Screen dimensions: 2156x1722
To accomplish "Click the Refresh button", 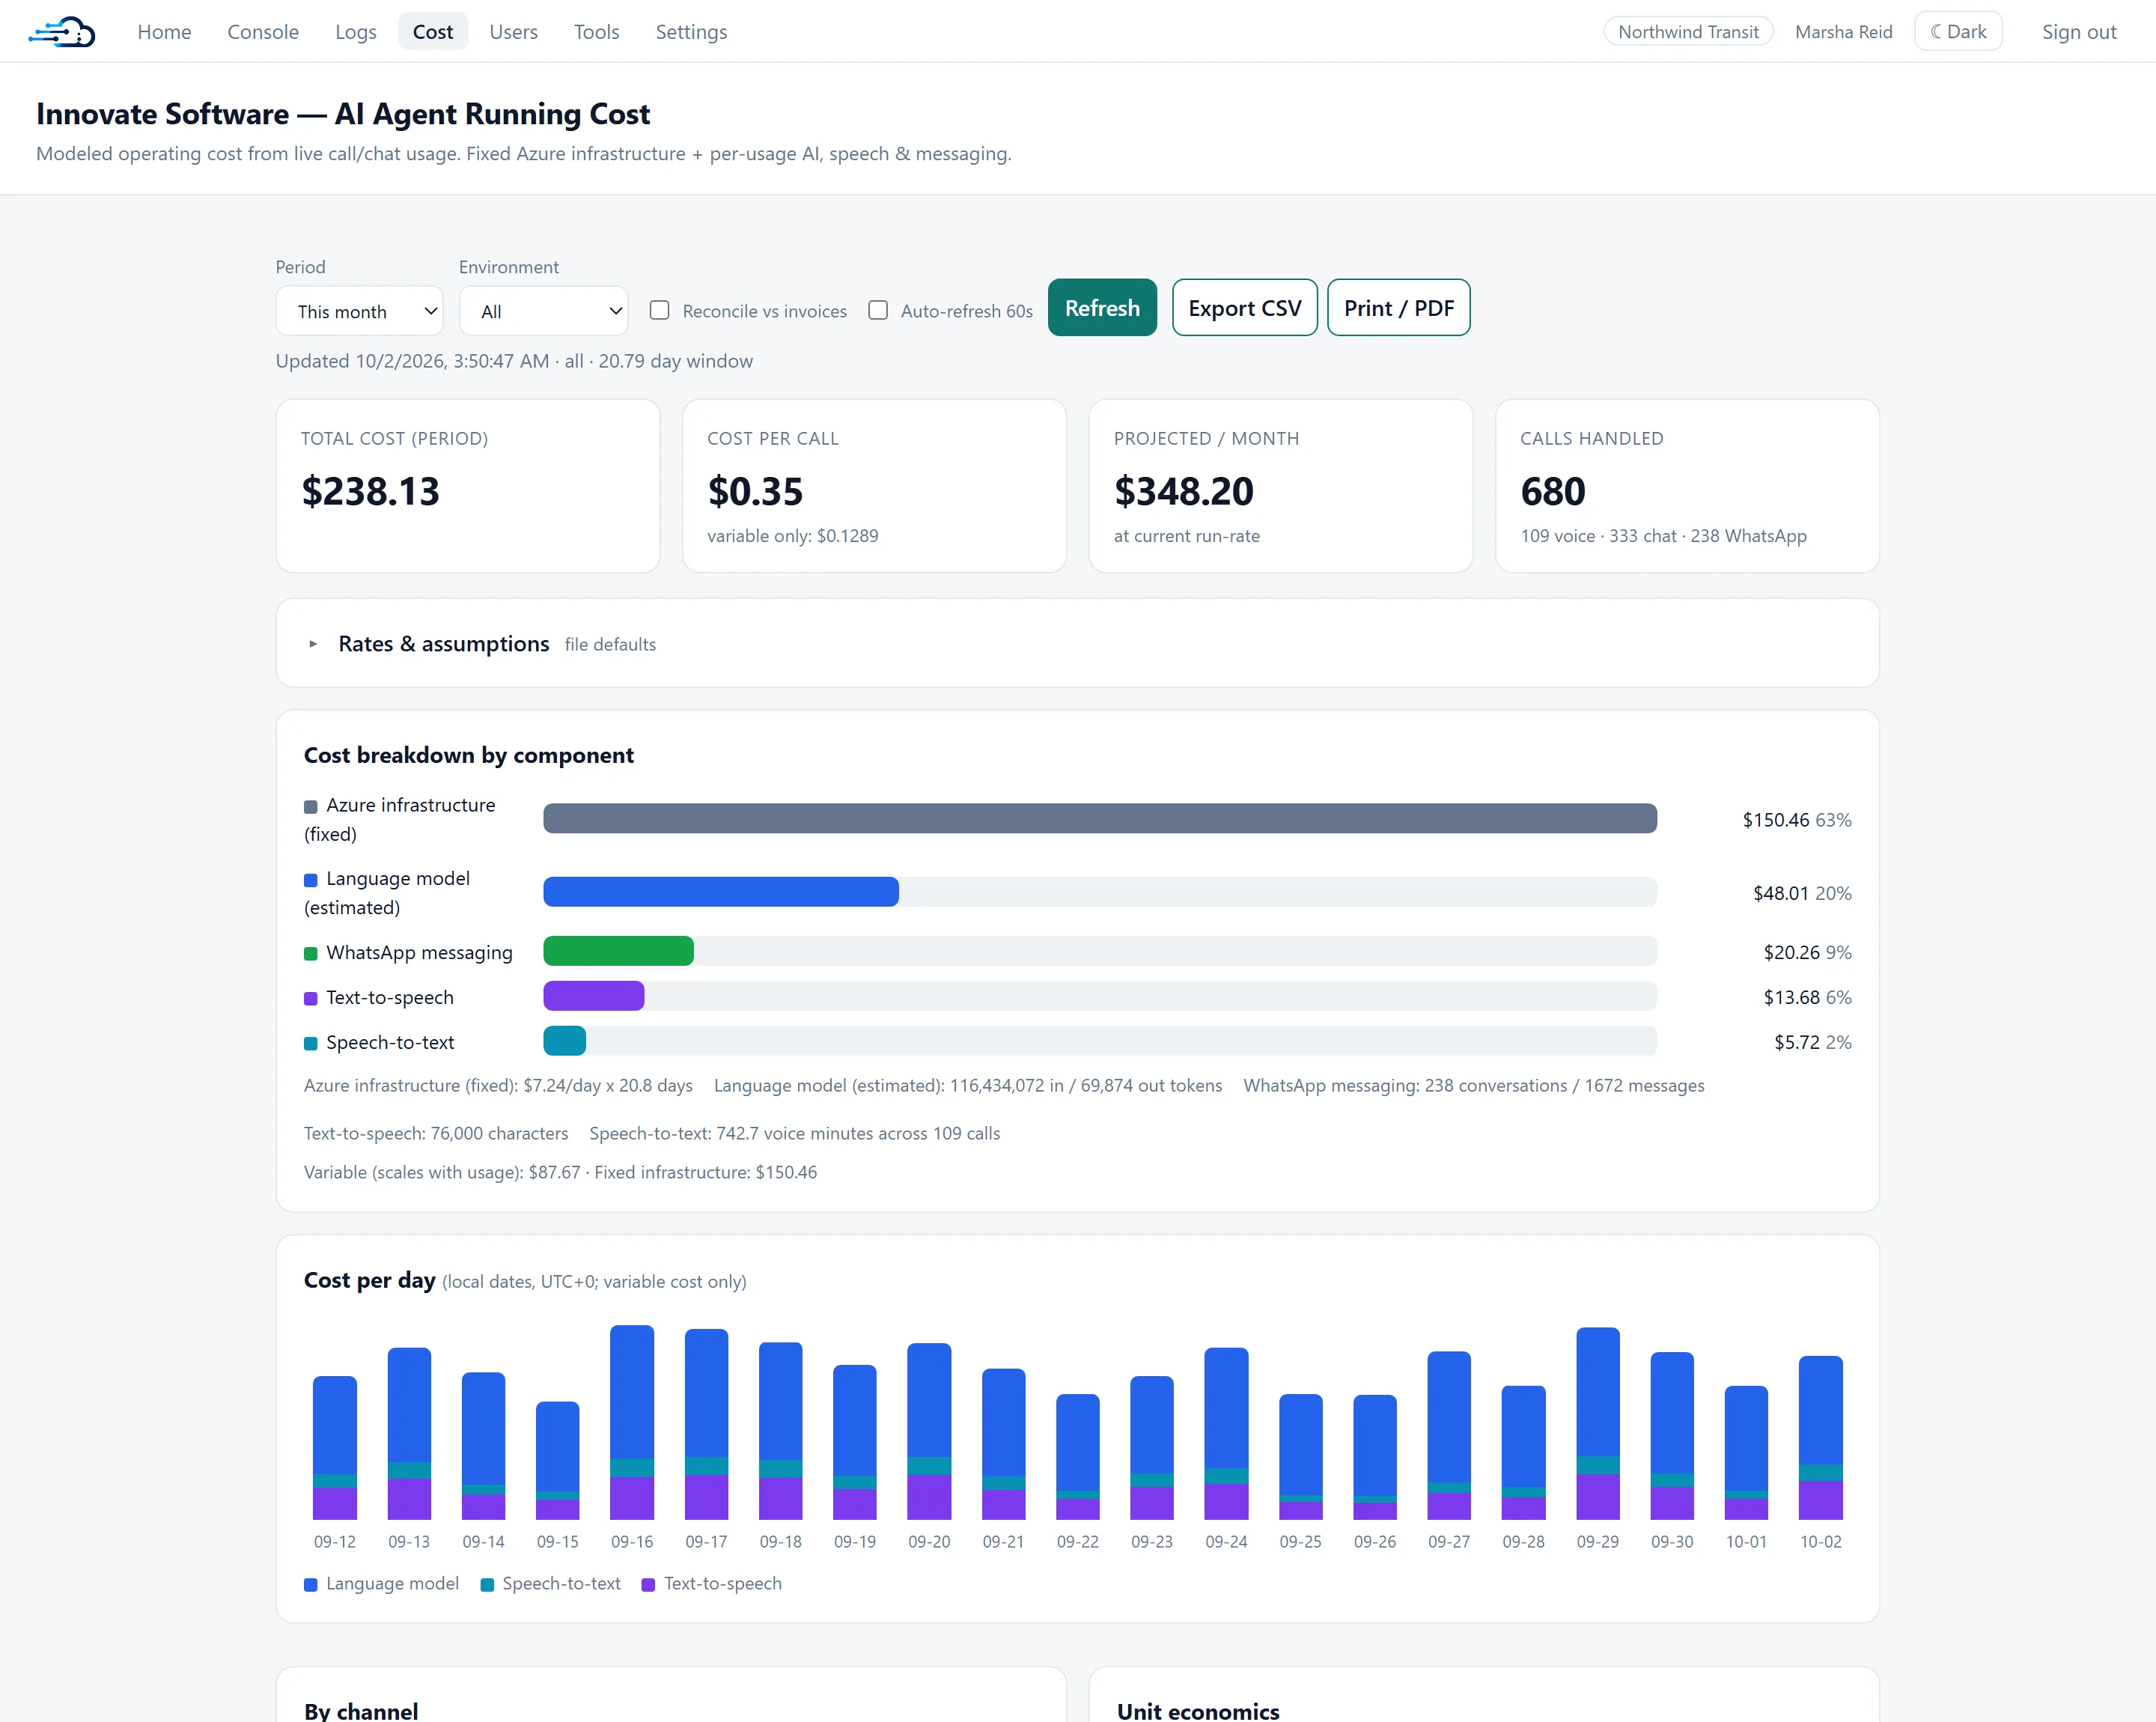I will tap(1102, 308).
